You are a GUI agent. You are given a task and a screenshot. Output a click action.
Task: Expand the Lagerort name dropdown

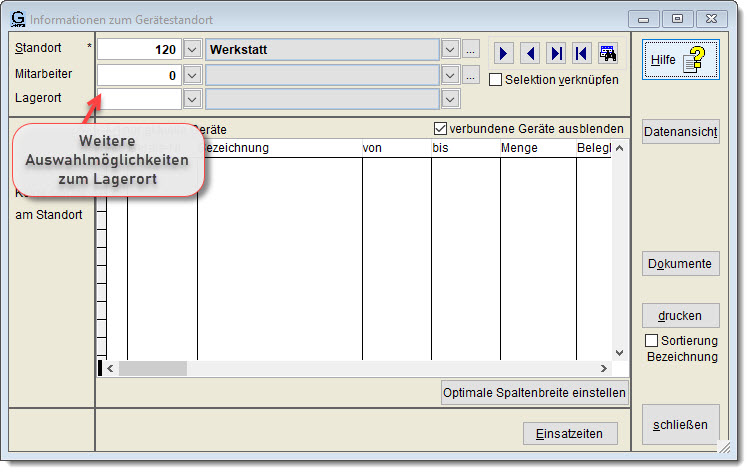pyautogui.click(x=450, y=99)
